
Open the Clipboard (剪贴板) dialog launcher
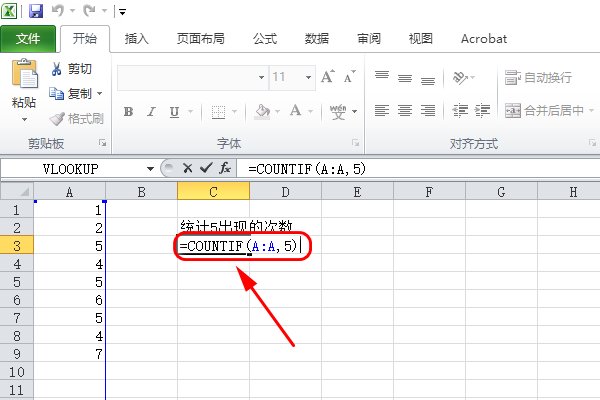[102, 143]
